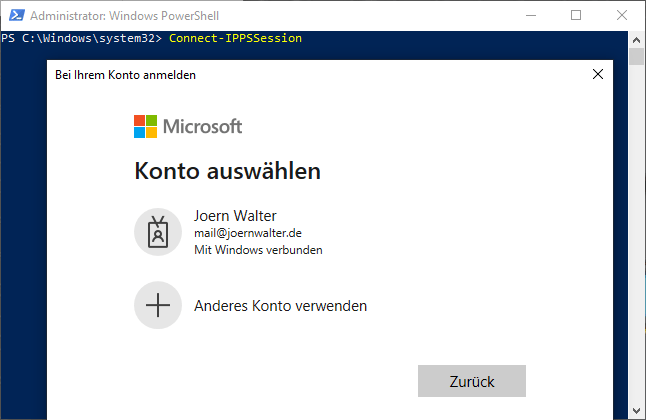Click the plus icon for another account
Image resolution: width=646 pixels, height=420 pixels.
click(158, 305)
